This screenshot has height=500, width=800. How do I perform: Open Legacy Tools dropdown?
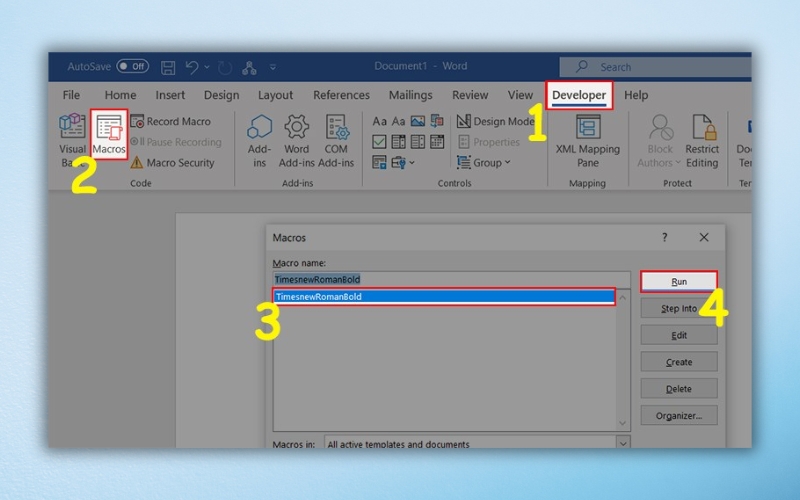coord(403,162)
